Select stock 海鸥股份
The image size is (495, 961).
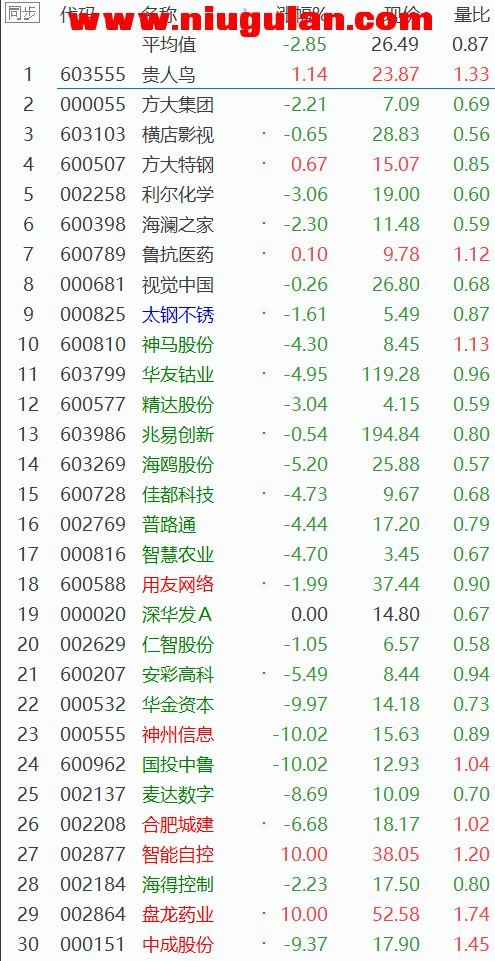tap(178, 465)
